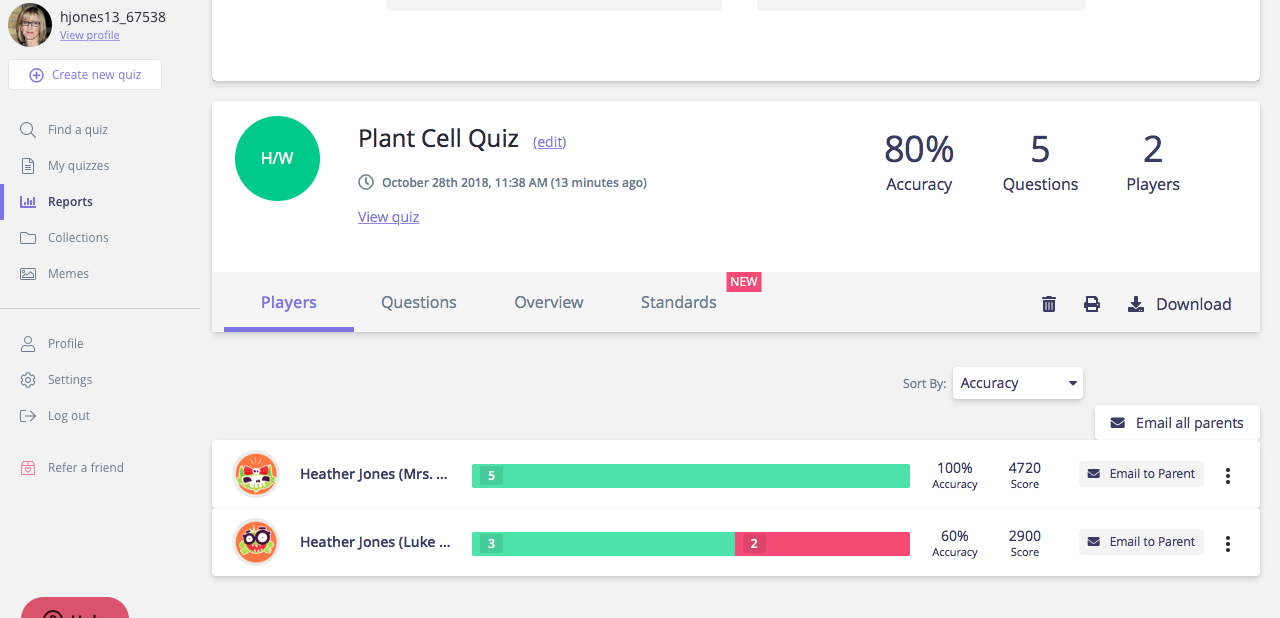Open Reports from the sidebar
The image size is (1280, 618).
tap(69, 202)
